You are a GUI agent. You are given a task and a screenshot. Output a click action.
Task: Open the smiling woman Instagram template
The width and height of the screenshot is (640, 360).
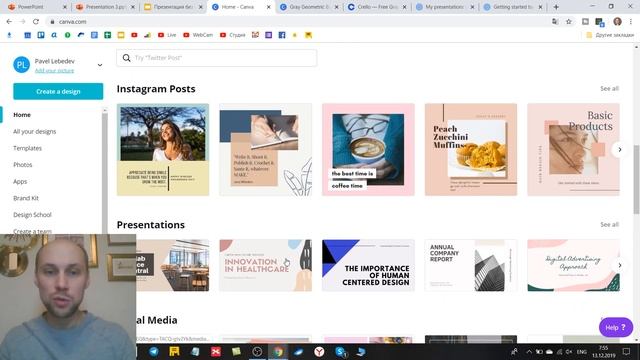(x=163, y=149)
